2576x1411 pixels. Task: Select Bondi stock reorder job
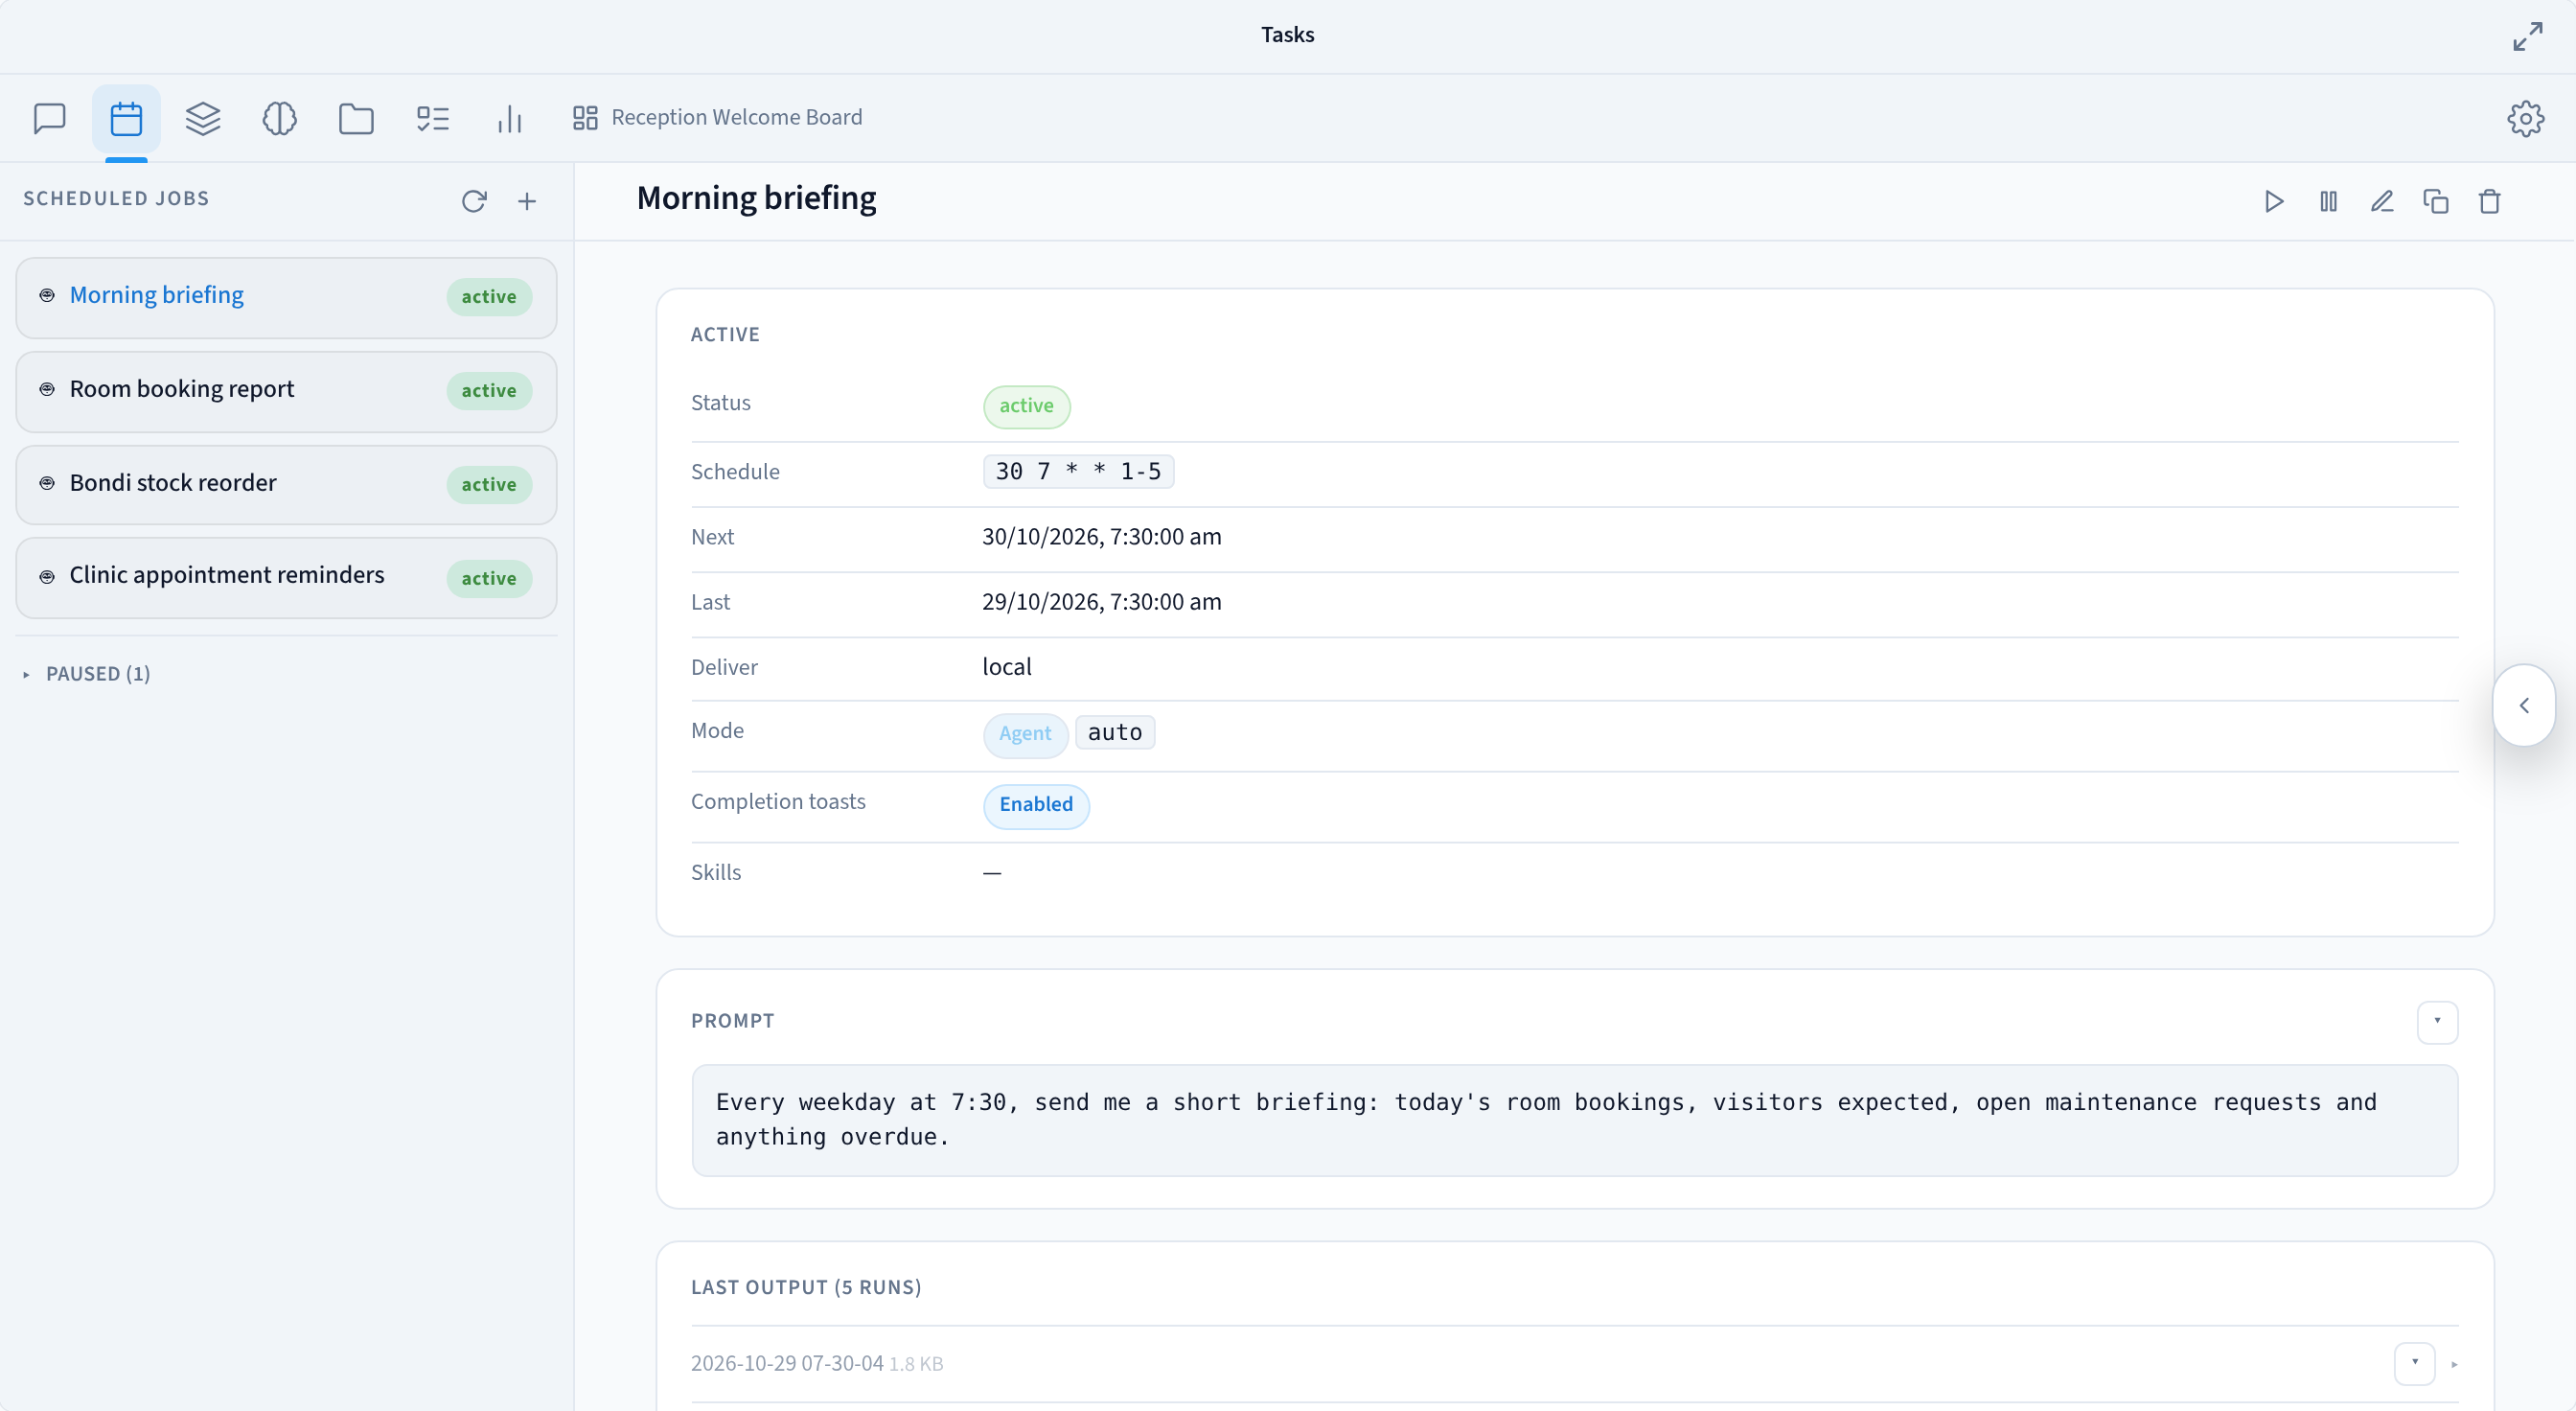286,484
